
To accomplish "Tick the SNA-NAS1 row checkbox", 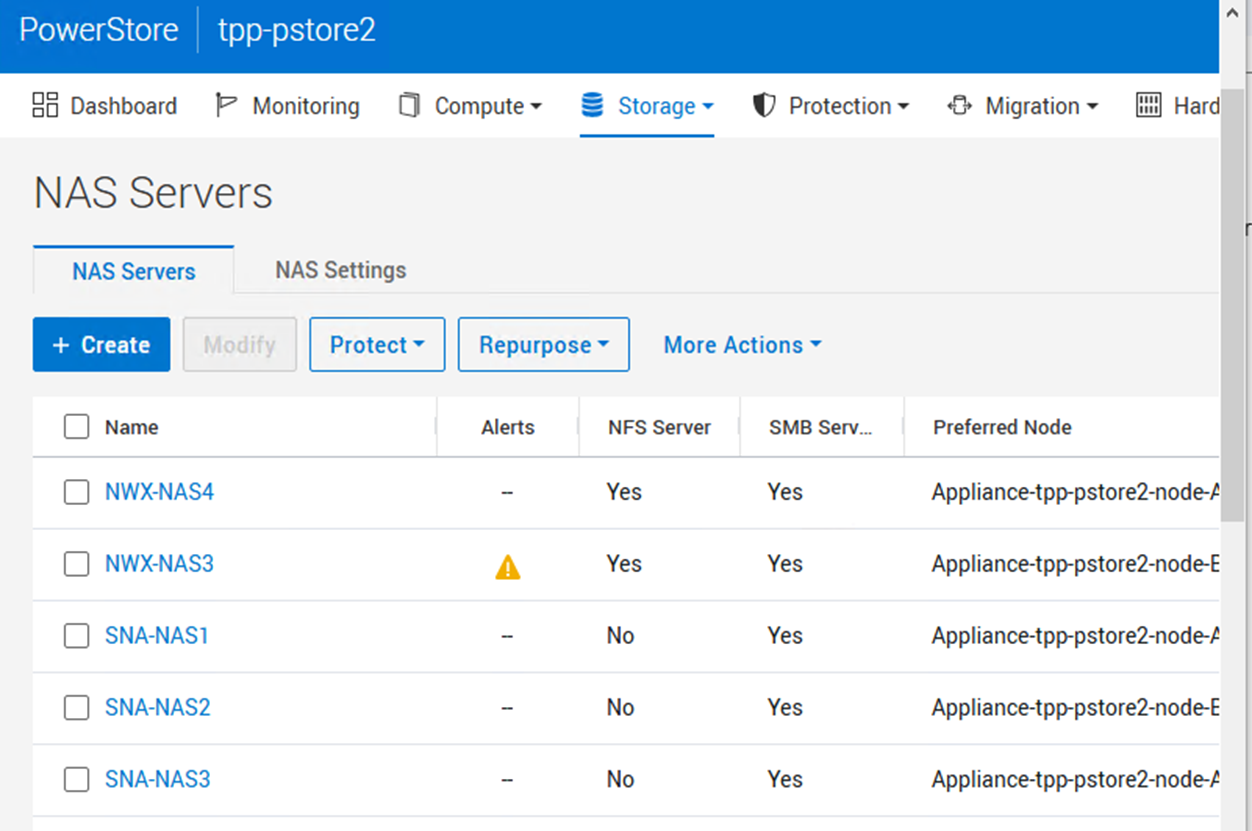I will tap(76, 636).
